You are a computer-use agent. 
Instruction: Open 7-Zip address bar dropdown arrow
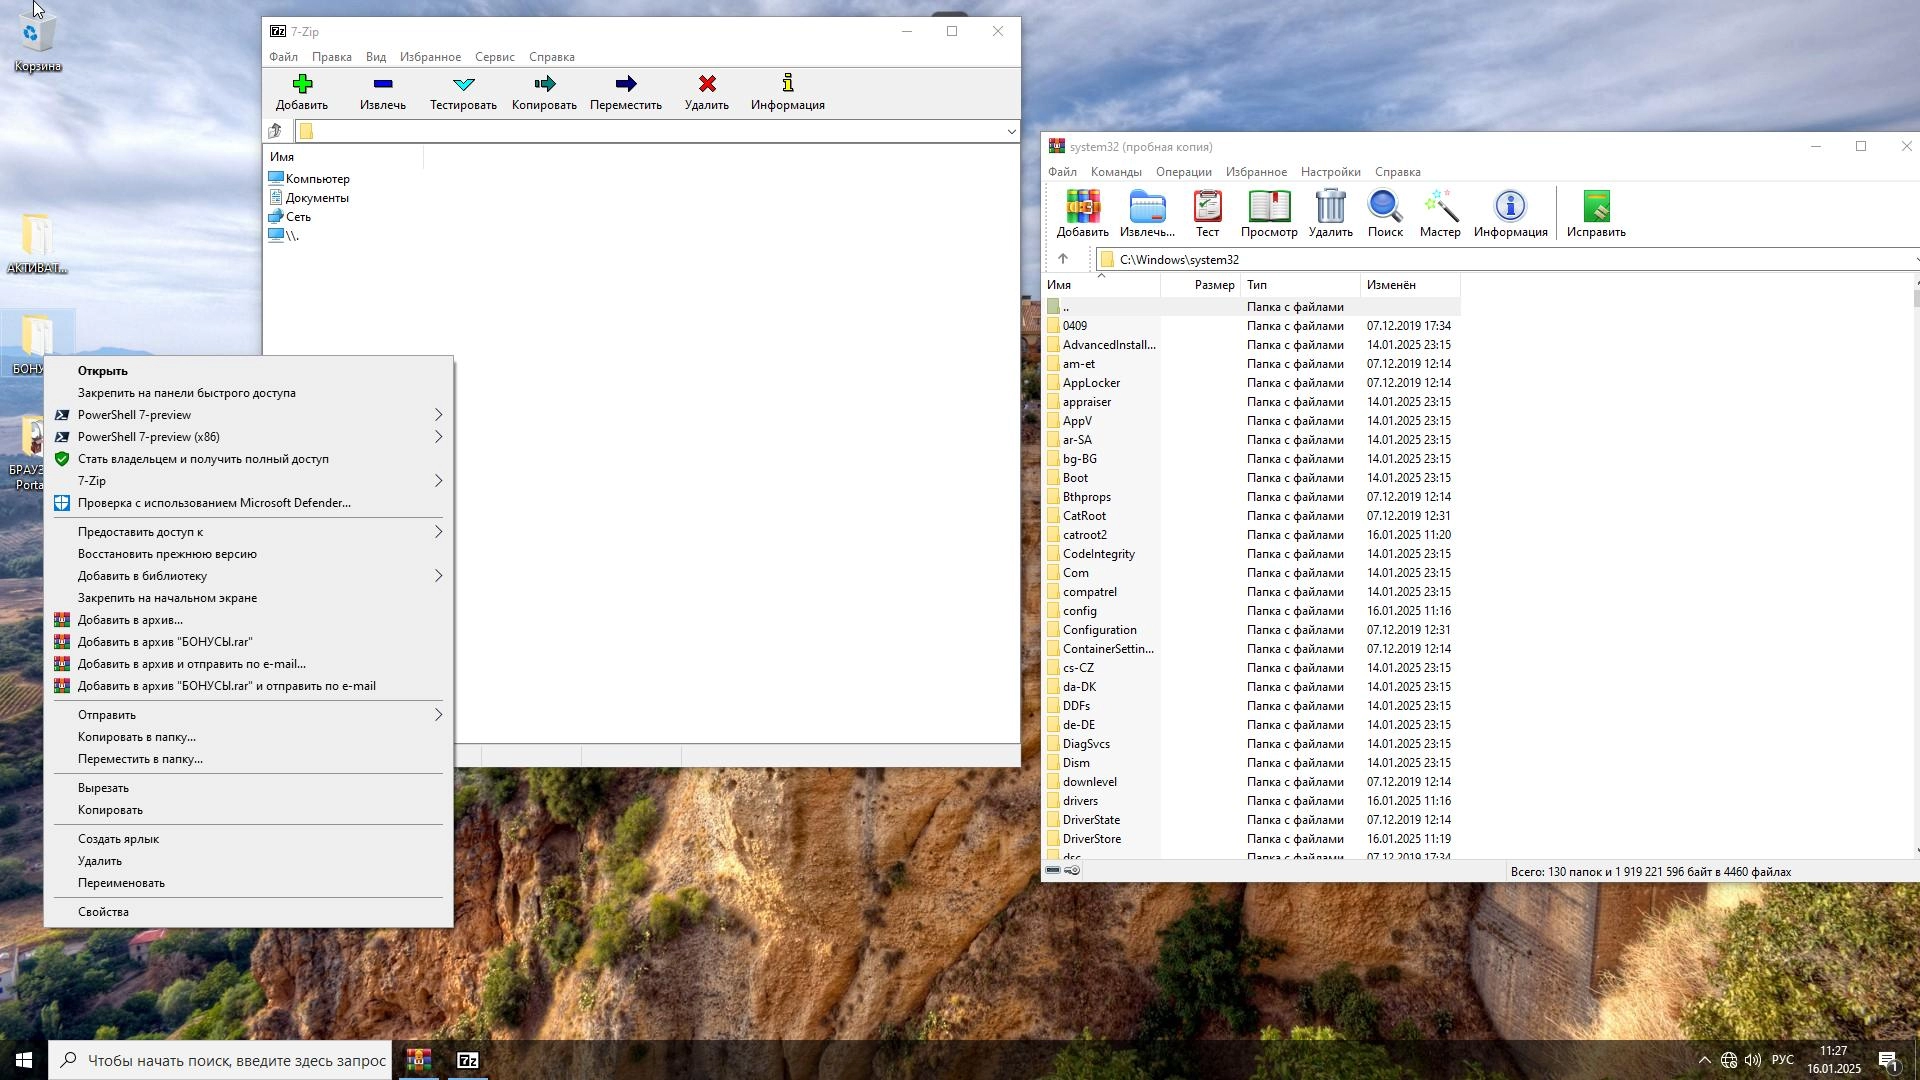1011,132
